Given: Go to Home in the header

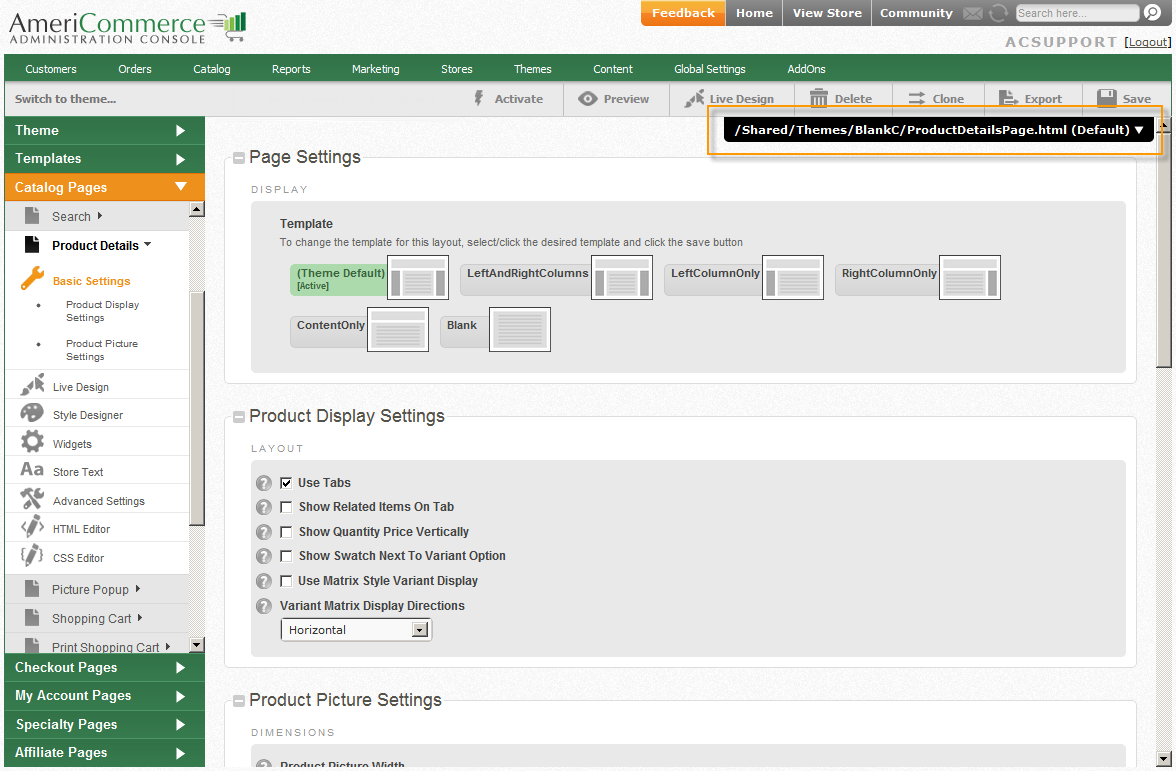Looking at the screenshot, I should (x=754, y=13).
